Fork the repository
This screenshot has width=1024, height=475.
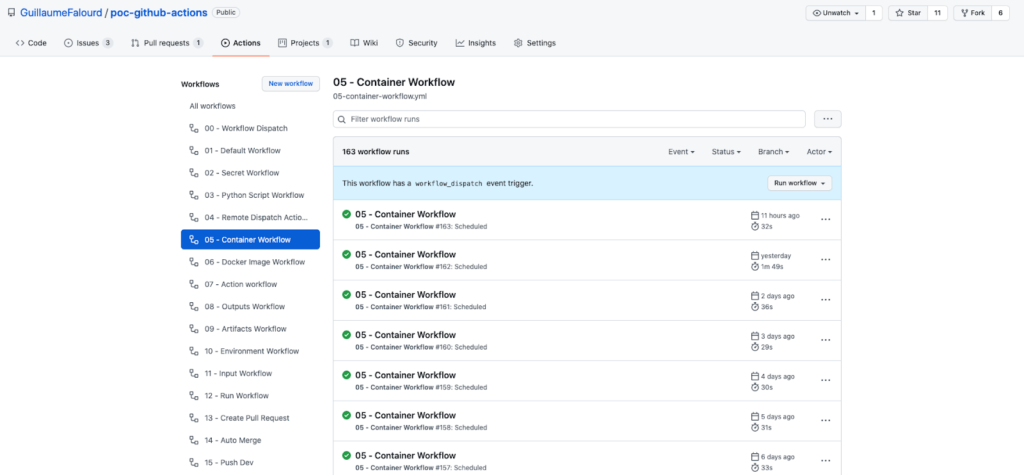pos(972,13)
